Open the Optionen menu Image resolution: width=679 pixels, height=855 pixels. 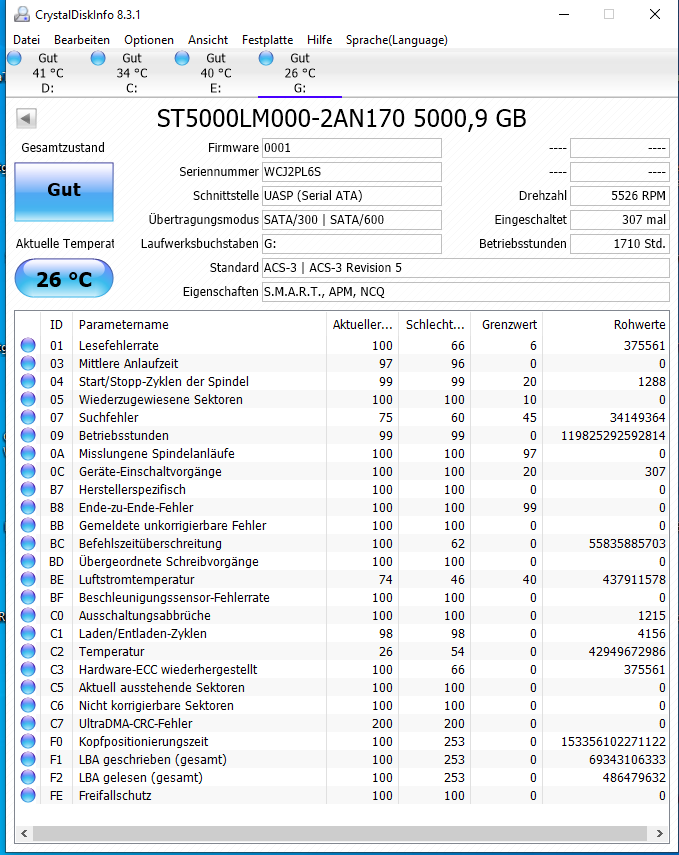pos(149,40)
